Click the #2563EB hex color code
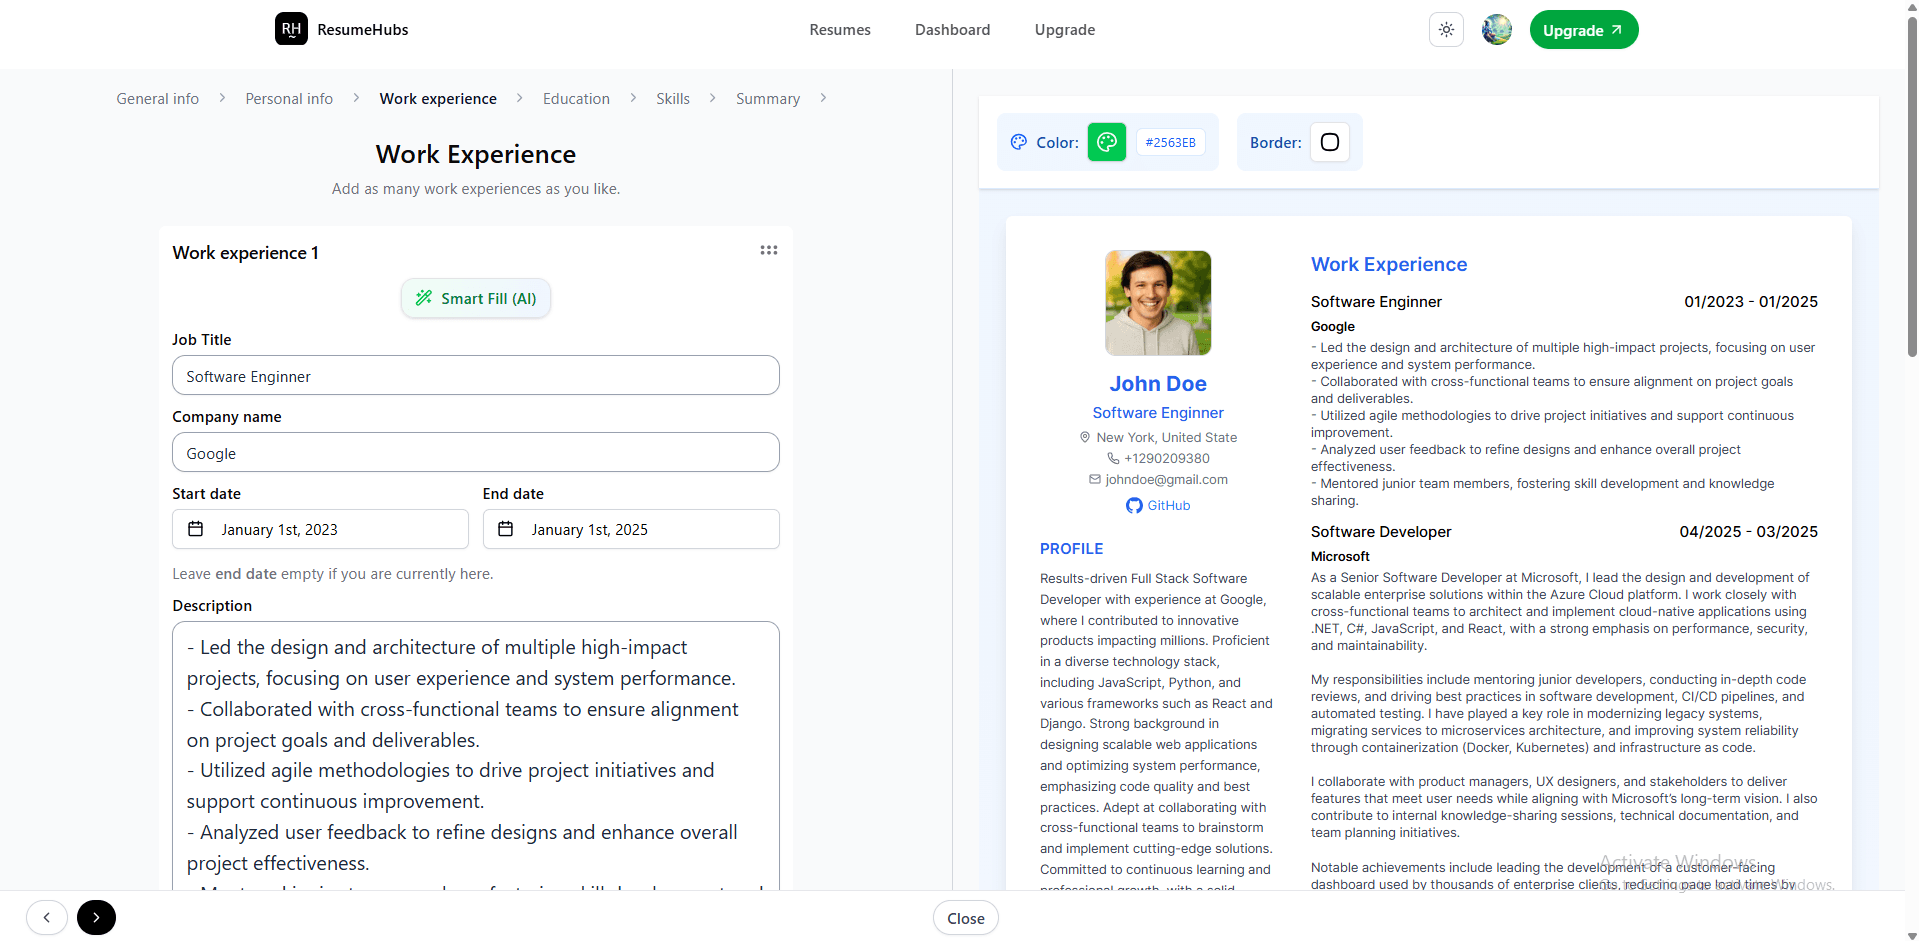The image size is (1919, 941). pos(1170,142)
